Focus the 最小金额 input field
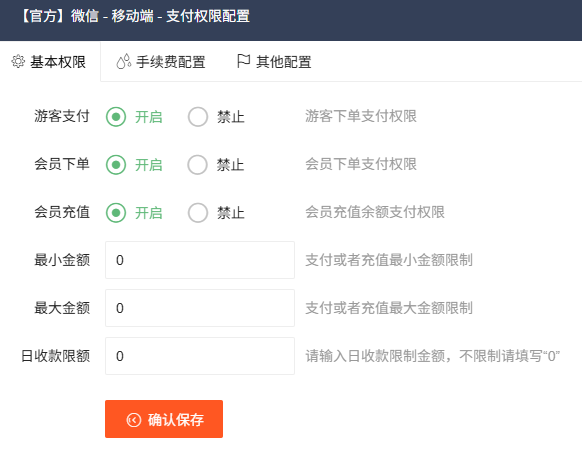The height and width of the screenshot is (471, 582). [x=200, y=260]
